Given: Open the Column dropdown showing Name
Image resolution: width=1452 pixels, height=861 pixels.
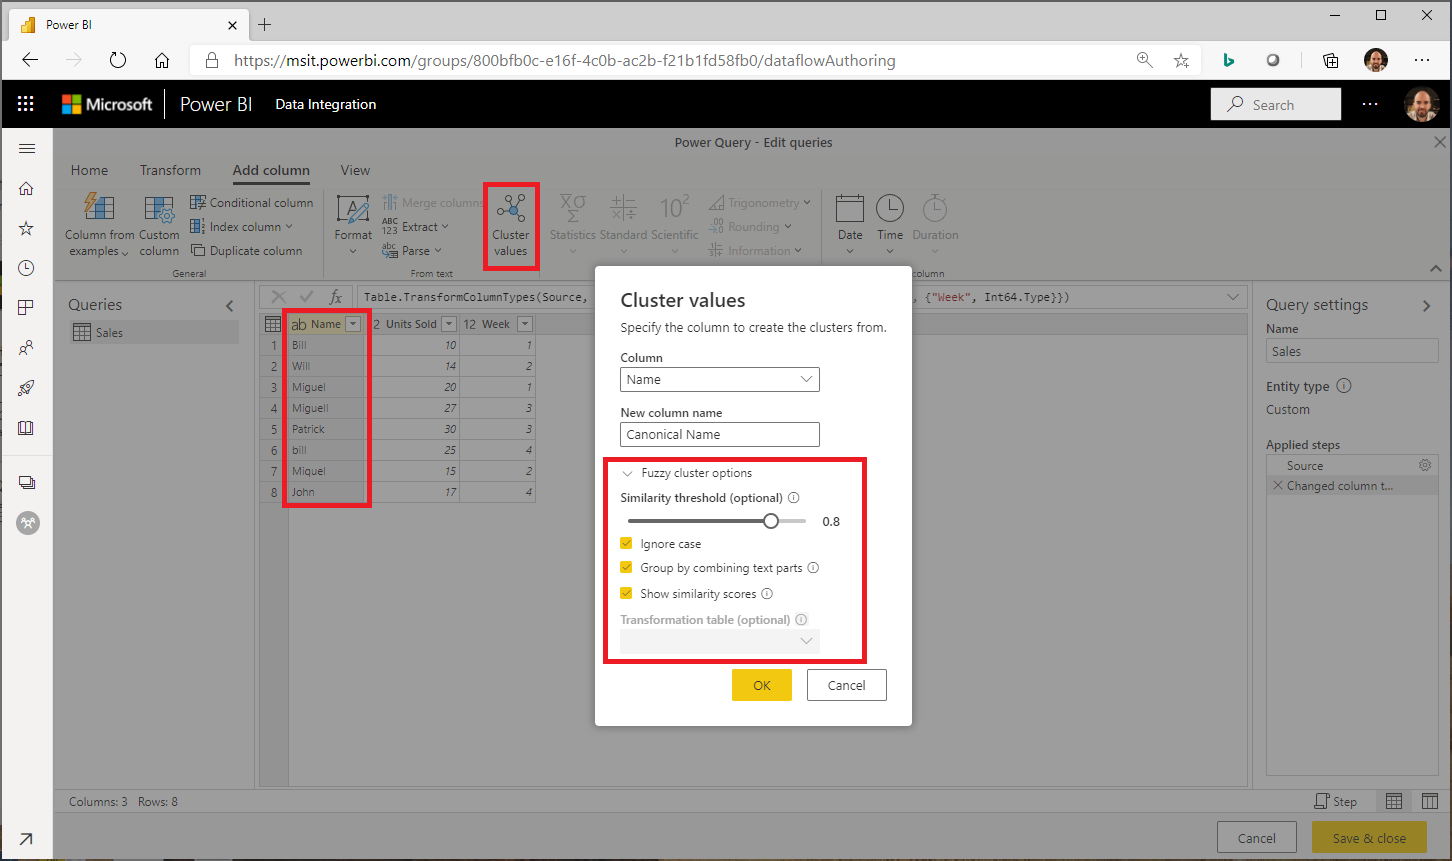Looking at the screenshot, I should click(x=720, y=380).
